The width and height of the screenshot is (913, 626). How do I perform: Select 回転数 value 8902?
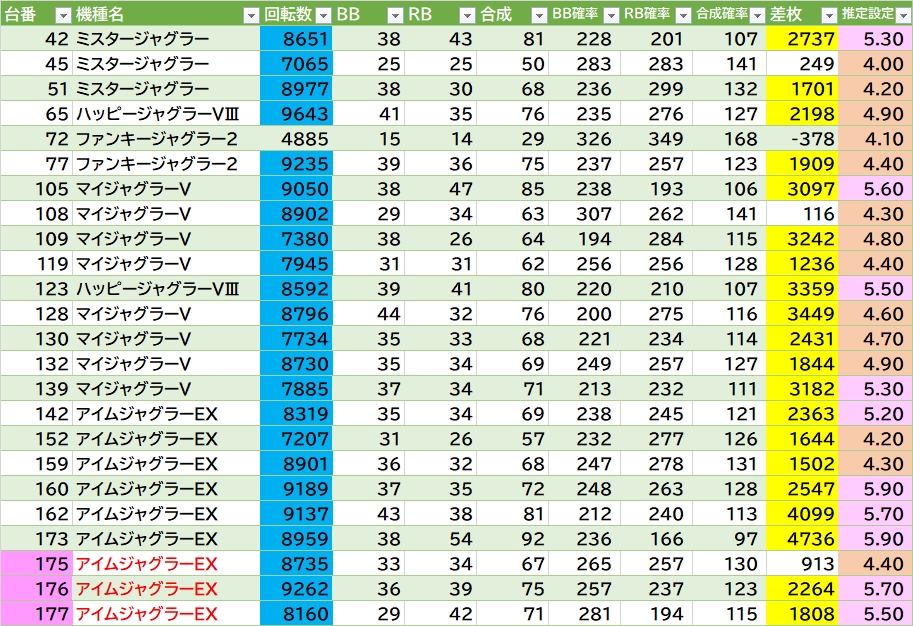(296, 214)
